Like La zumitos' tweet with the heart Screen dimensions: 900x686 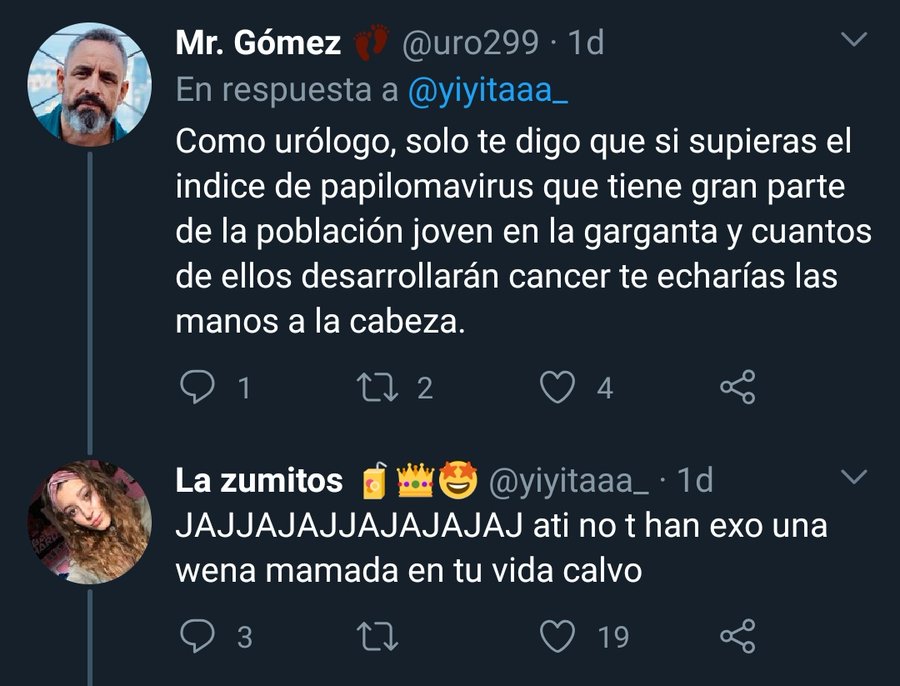[557, 635]
